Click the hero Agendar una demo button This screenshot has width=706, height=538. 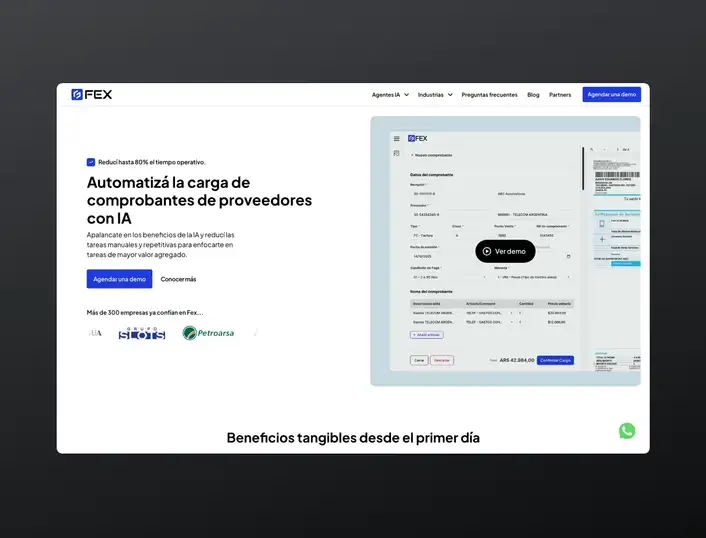(x=119, y=279)
